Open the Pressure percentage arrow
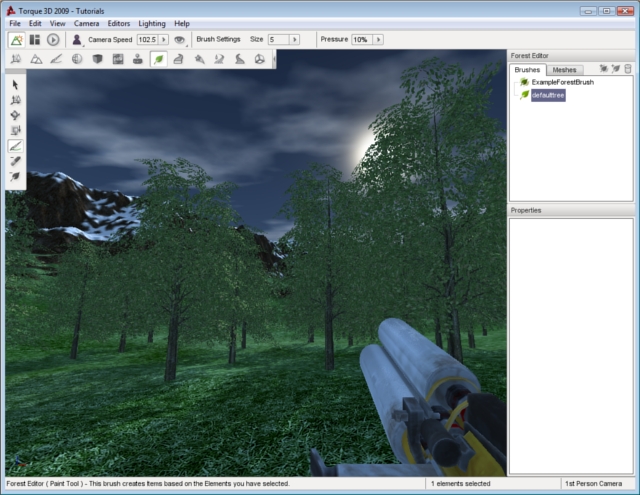 376,40
